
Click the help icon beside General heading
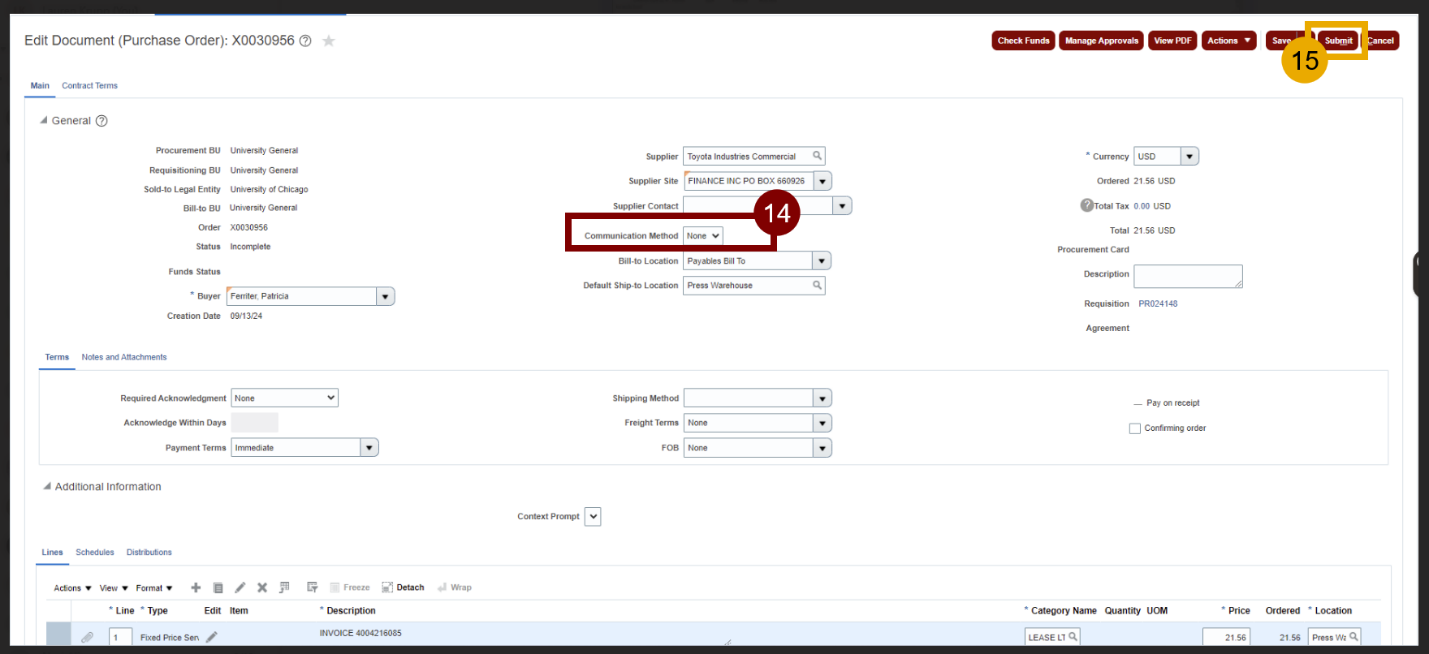coord(101,121)
